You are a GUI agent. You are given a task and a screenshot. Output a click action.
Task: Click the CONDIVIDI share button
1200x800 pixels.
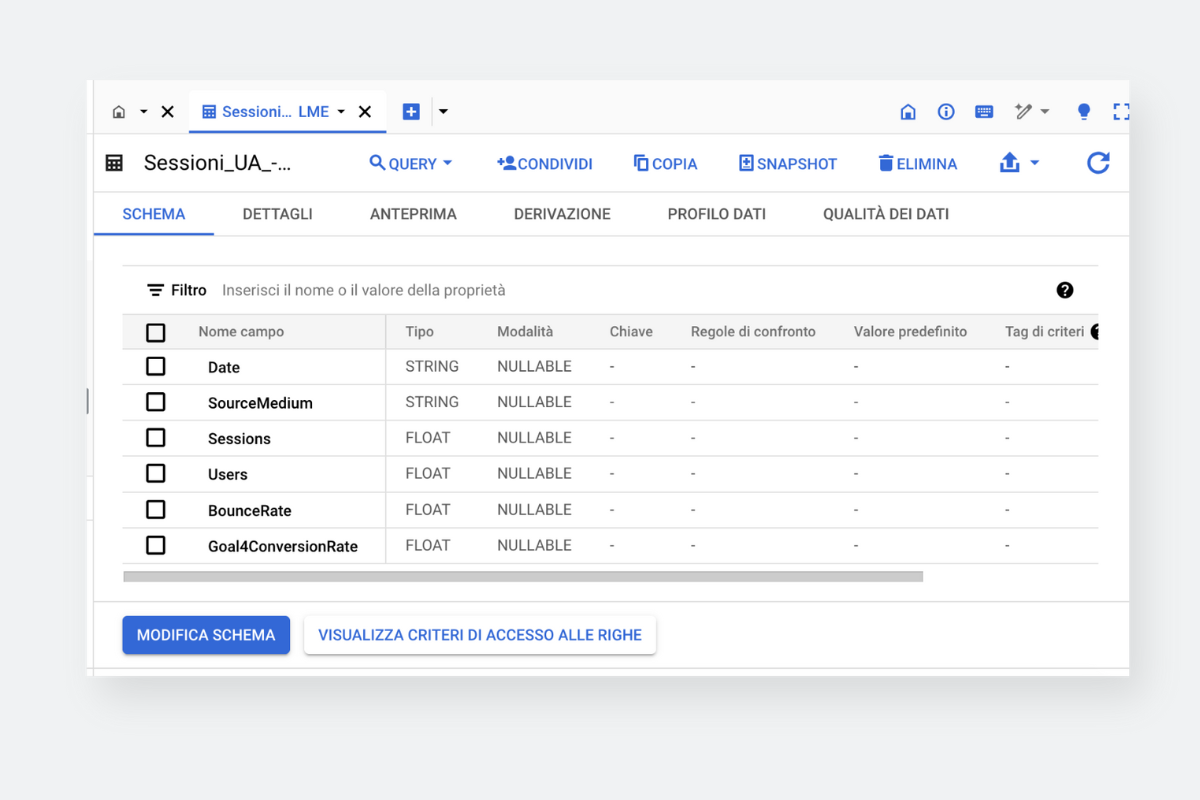pos(545,163)
